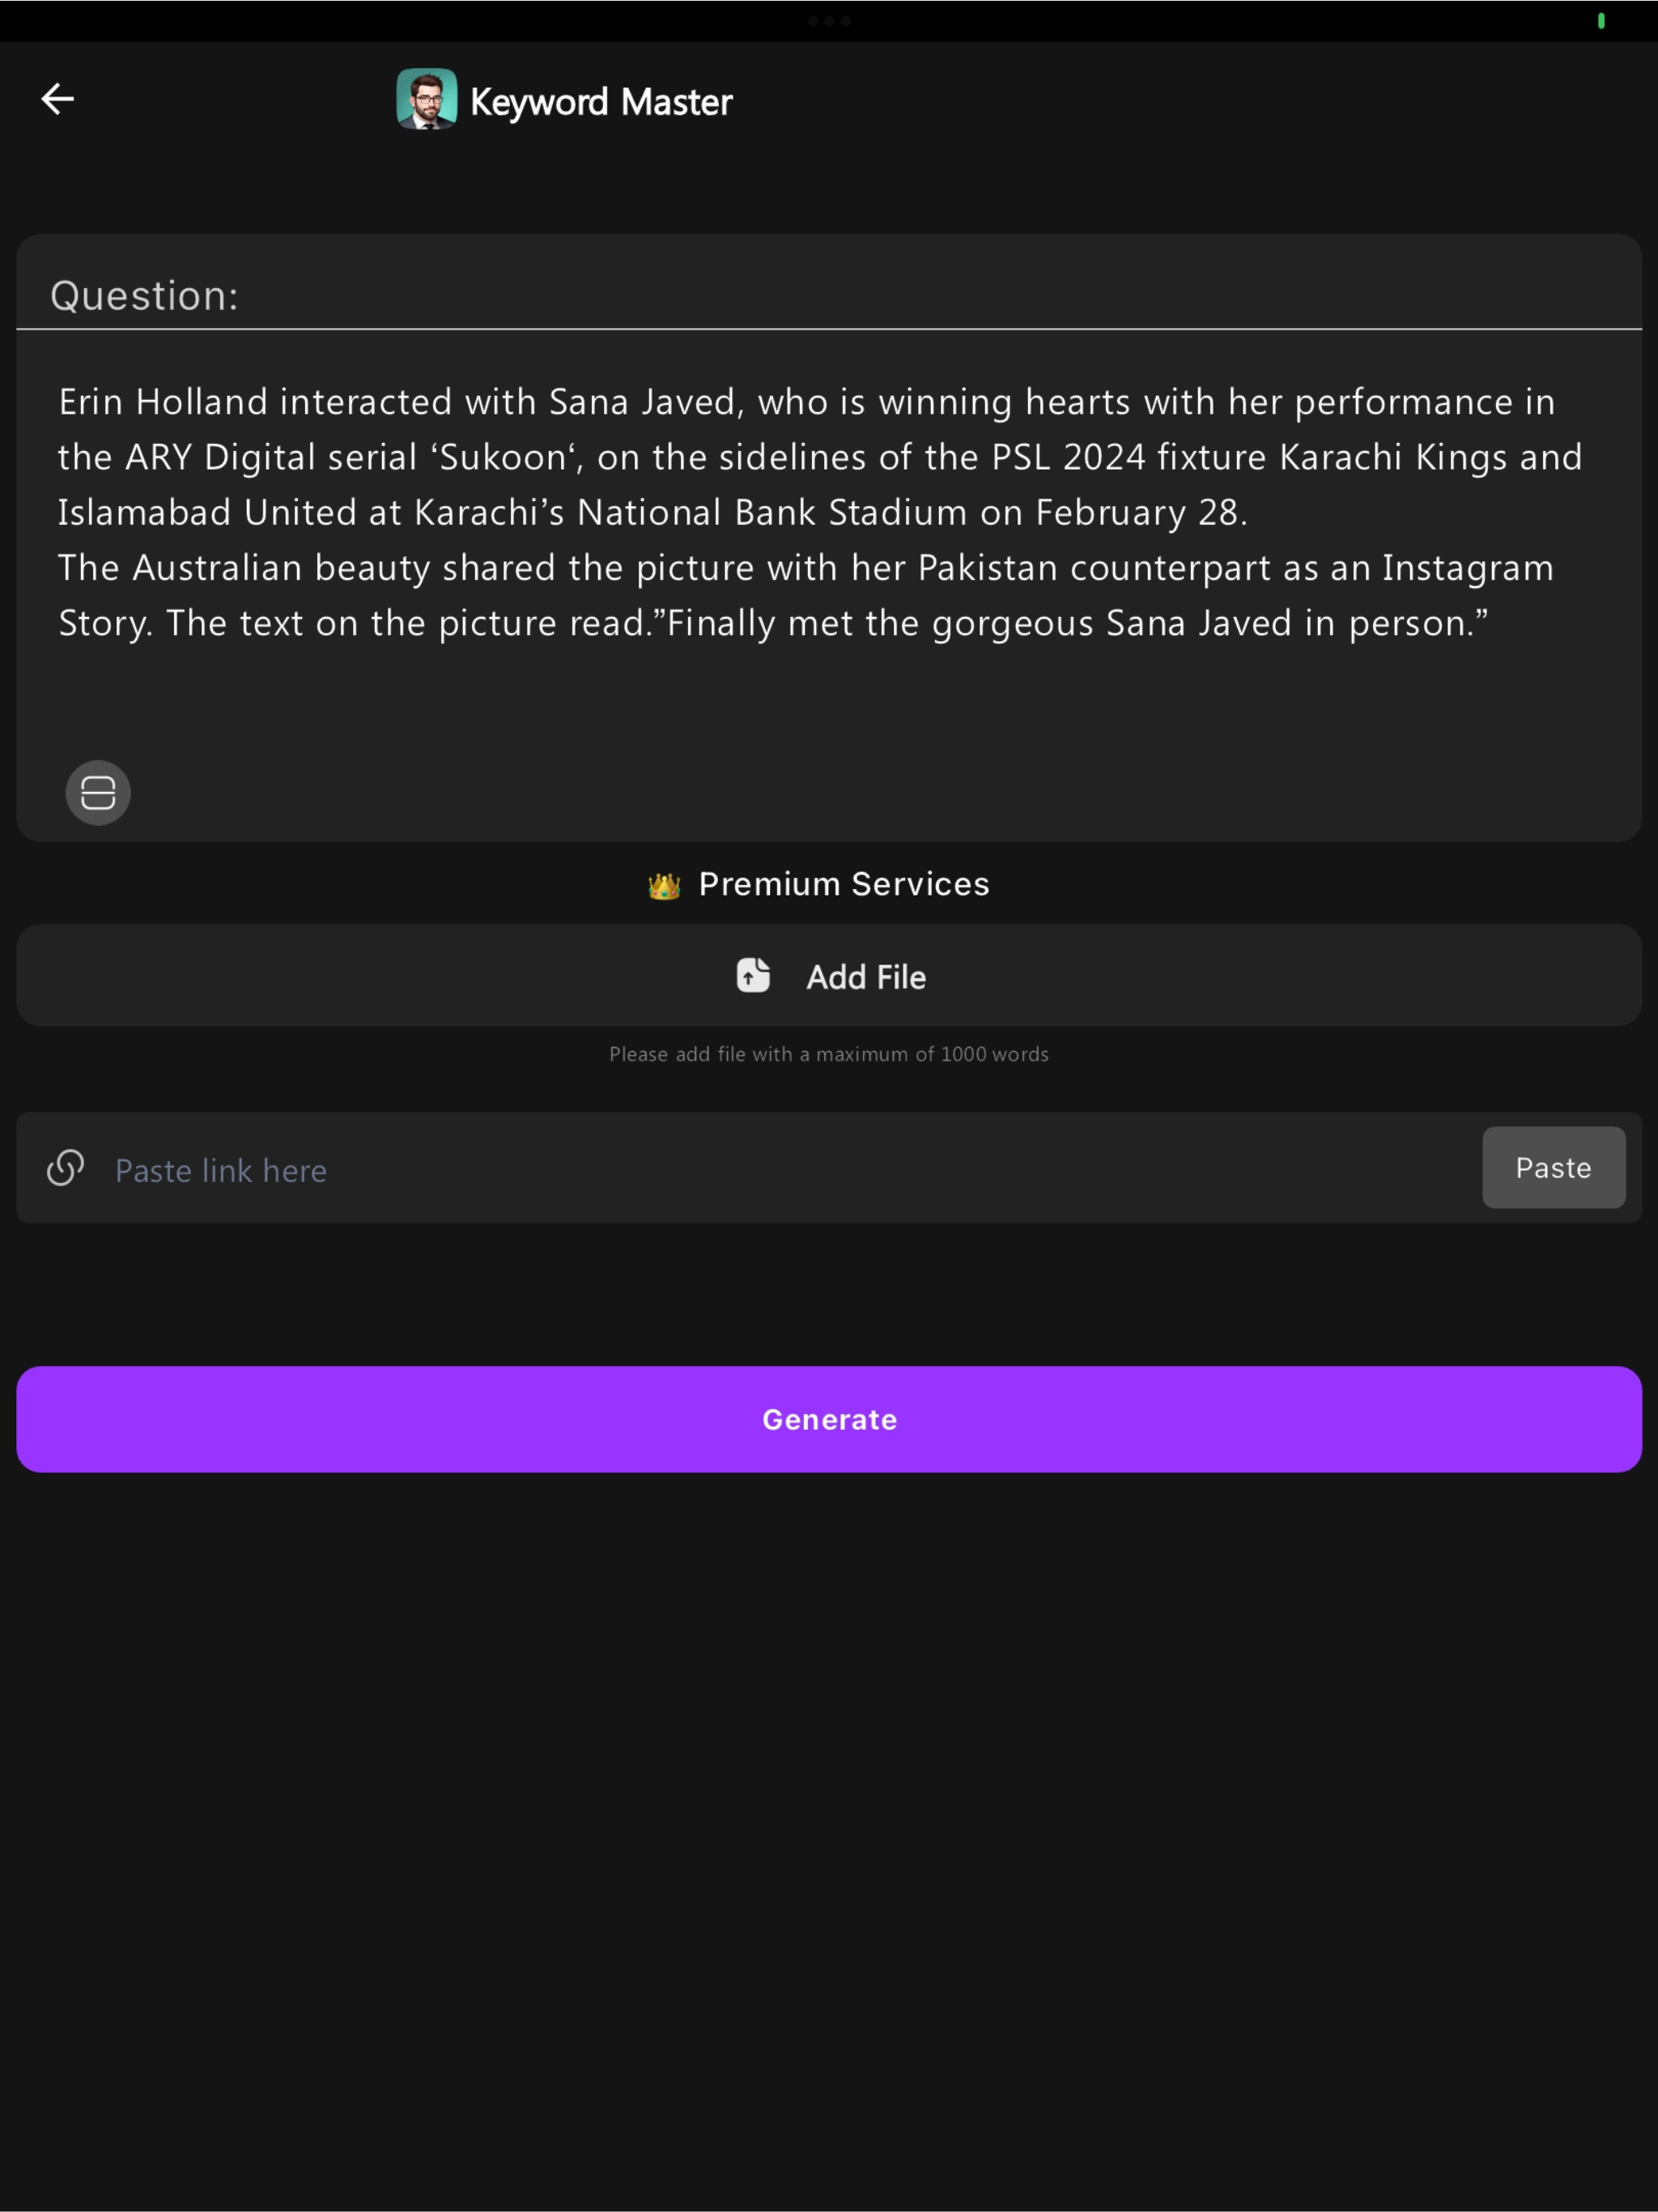The image size is (1658, 2212).
Task: Tap the crown icon beside Premium Services
Action: (662, 883)
